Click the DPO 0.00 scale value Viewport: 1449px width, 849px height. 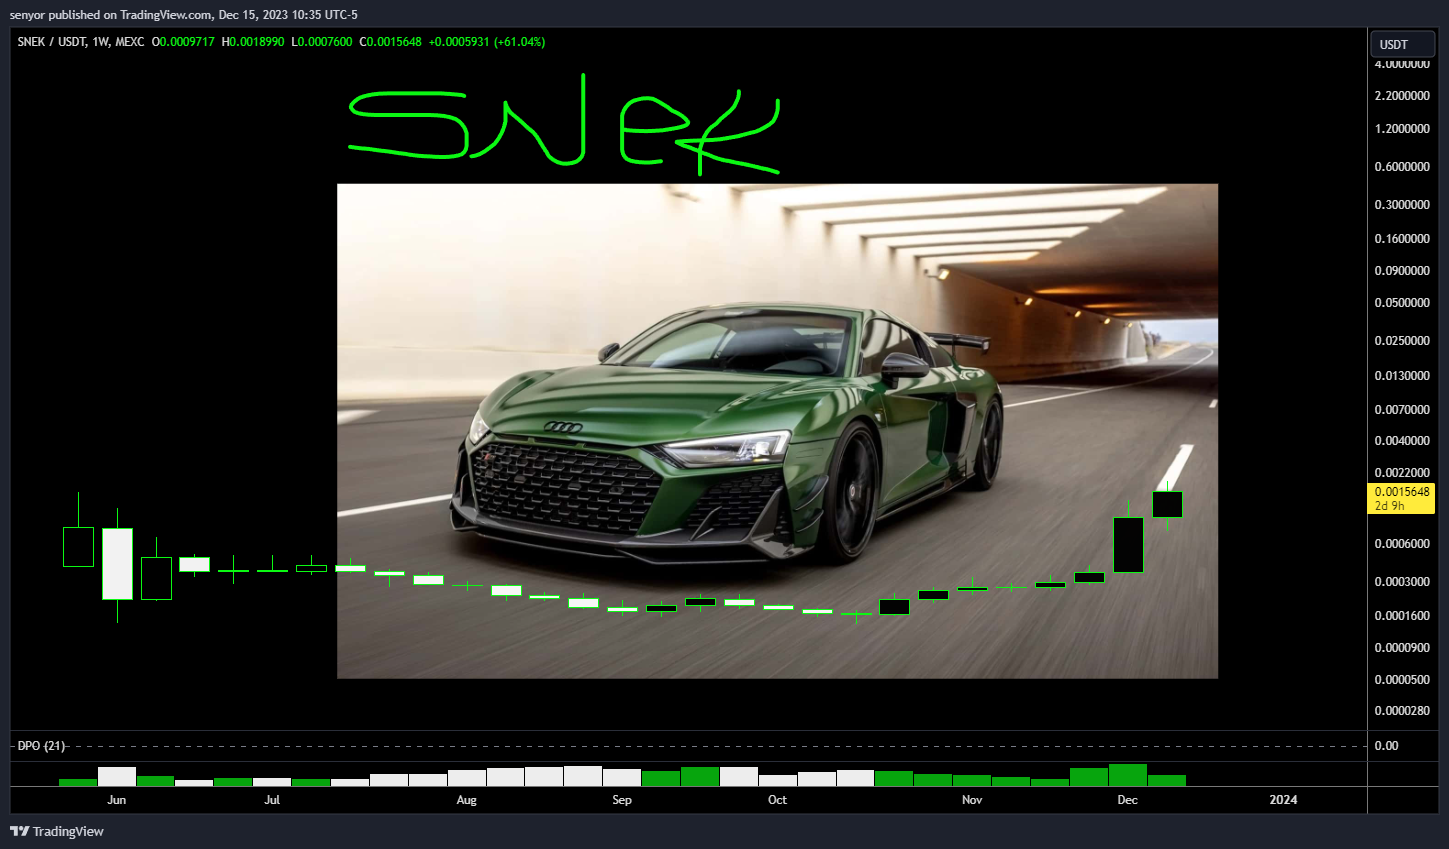(x=1386, y=746)
